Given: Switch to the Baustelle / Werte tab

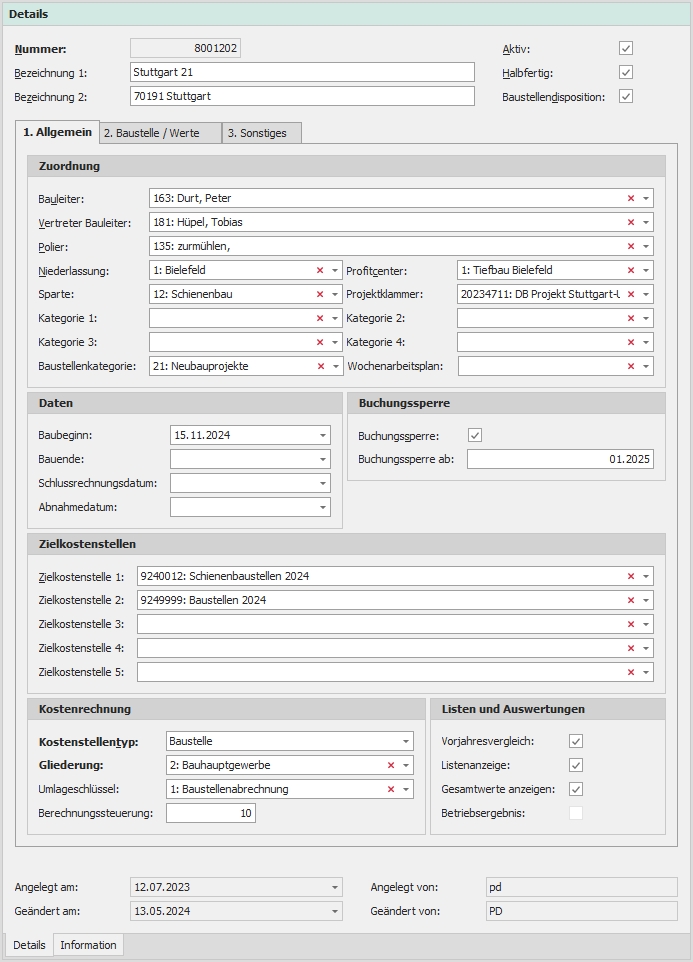Looking at the screenshot, I should coord(160,133).
